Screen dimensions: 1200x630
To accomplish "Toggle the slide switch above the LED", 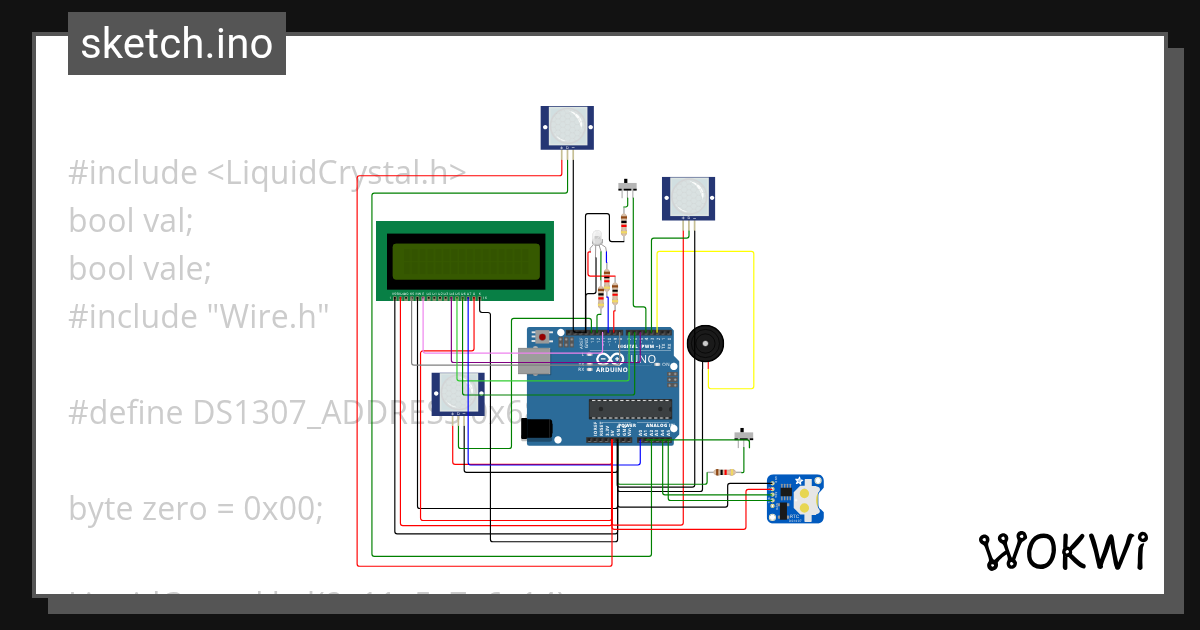I will [625, 188].
